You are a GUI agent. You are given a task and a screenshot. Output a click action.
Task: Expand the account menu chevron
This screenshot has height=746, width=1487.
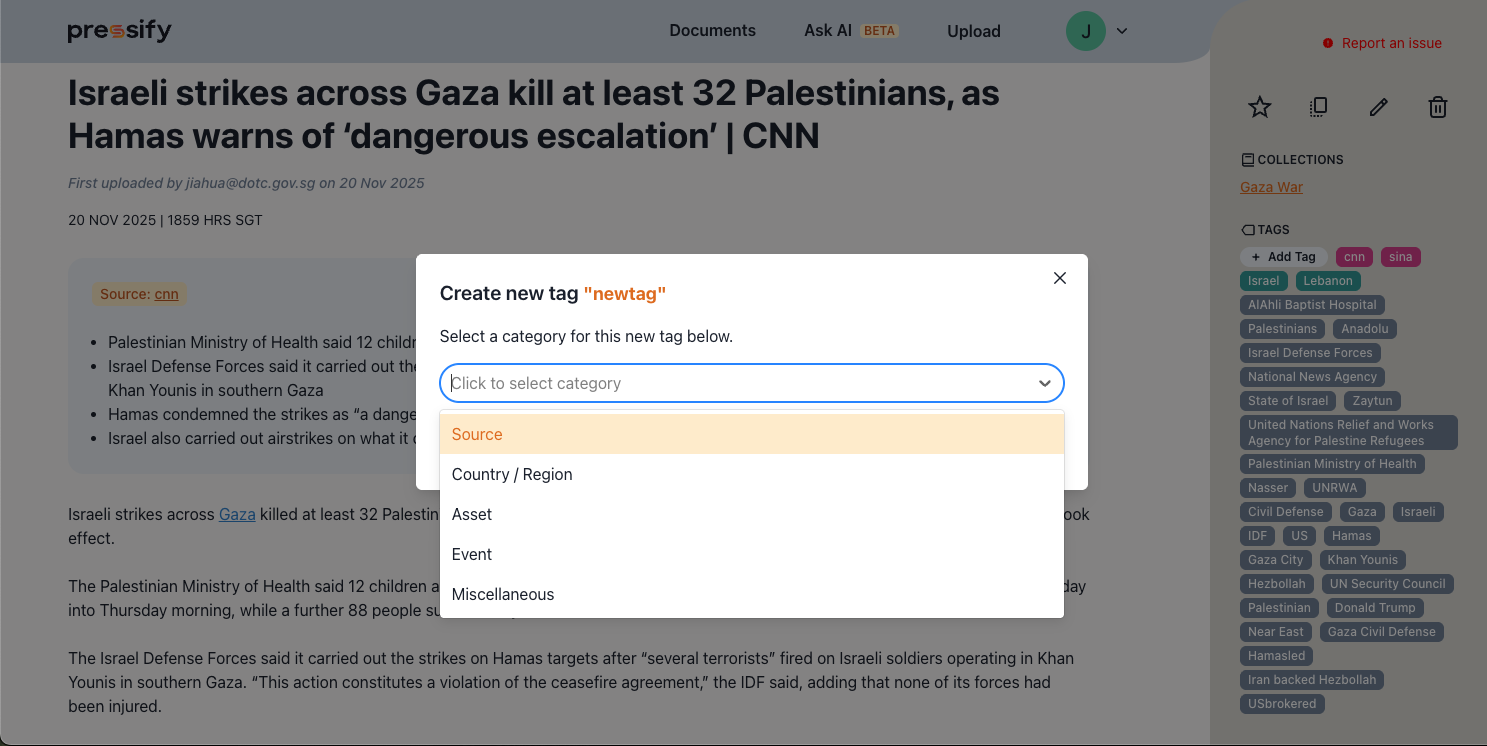pos(1122,31)
